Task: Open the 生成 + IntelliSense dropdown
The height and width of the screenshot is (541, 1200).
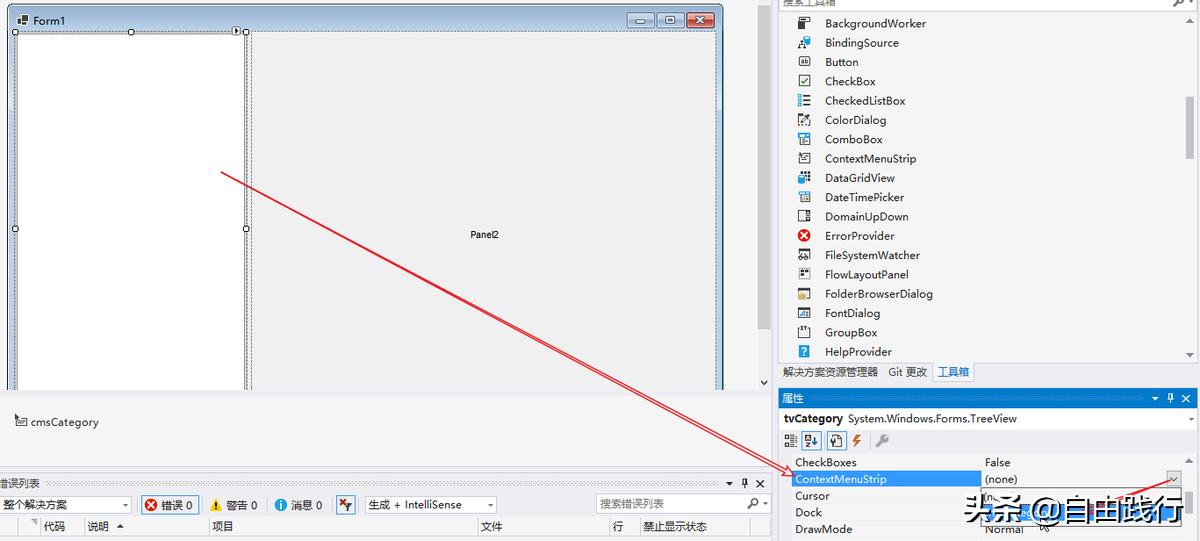Action: point(431,505)
